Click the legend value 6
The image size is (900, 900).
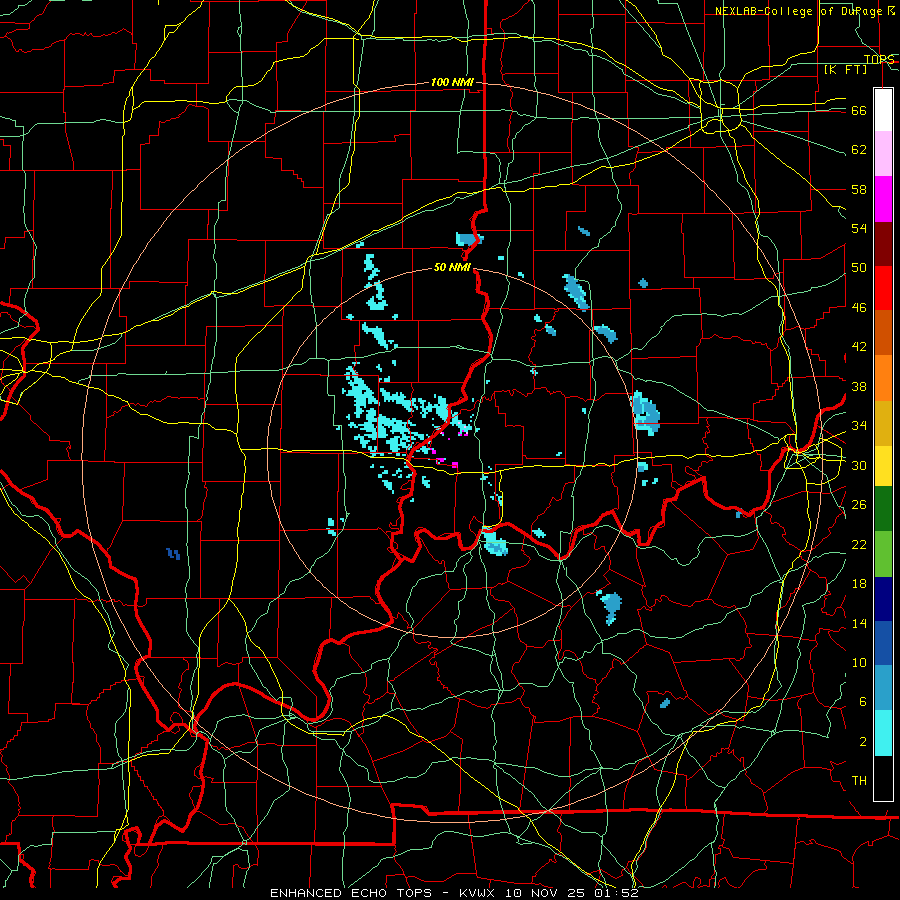point(862,702)
